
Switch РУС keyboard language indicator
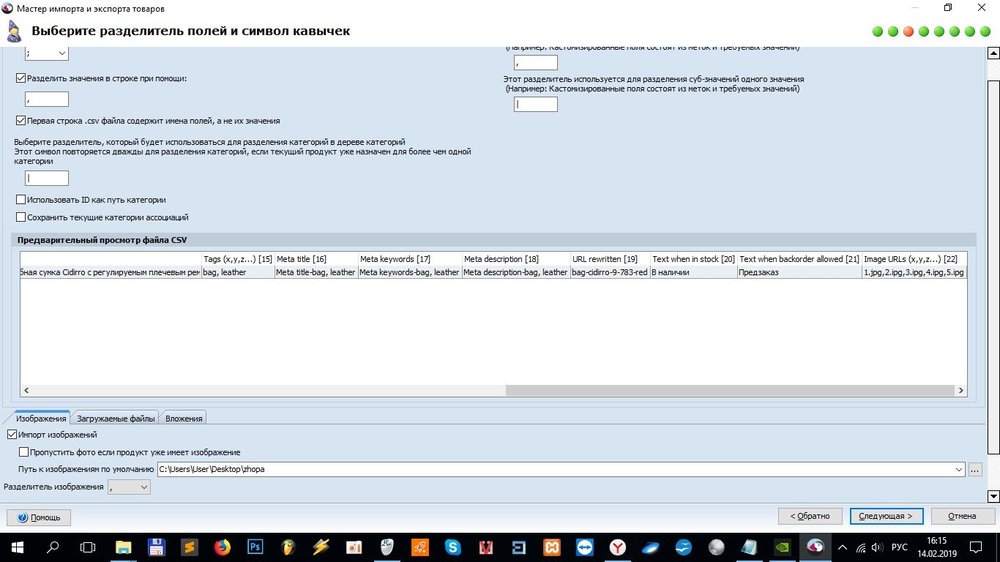899,547
